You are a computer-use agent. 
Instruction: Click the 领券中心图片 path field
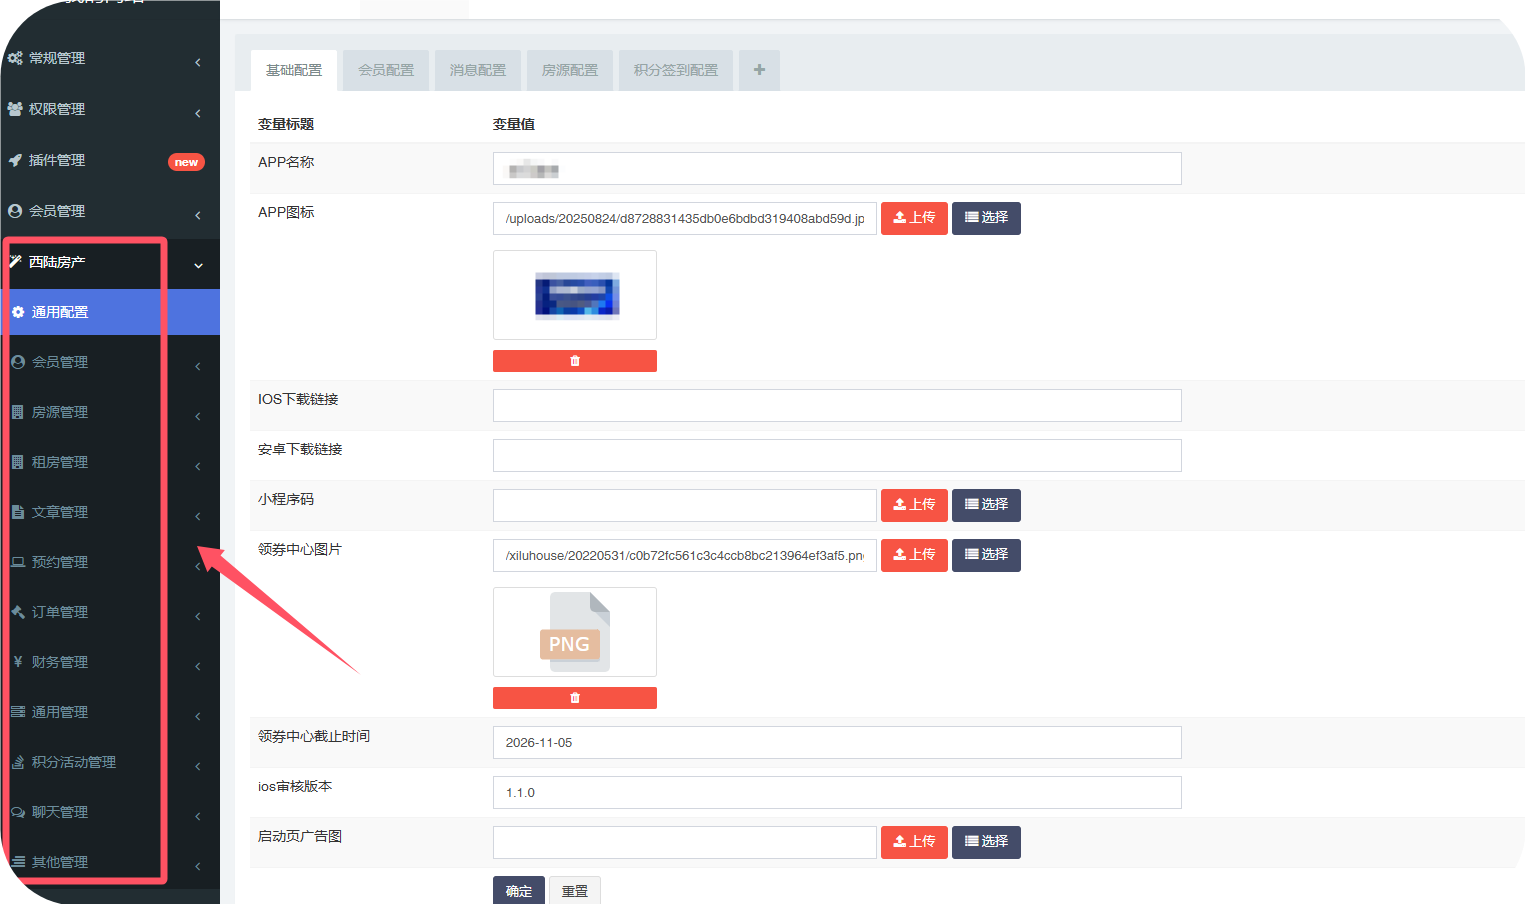tap(685, 555)
